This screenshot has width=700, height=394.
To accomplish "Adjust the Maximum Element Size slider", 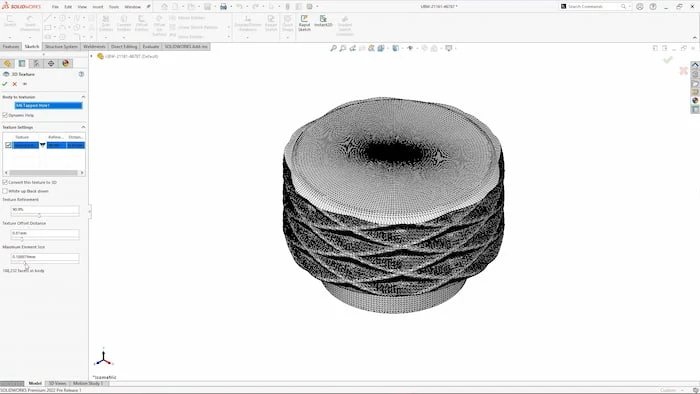I will [x=25, y=263].
